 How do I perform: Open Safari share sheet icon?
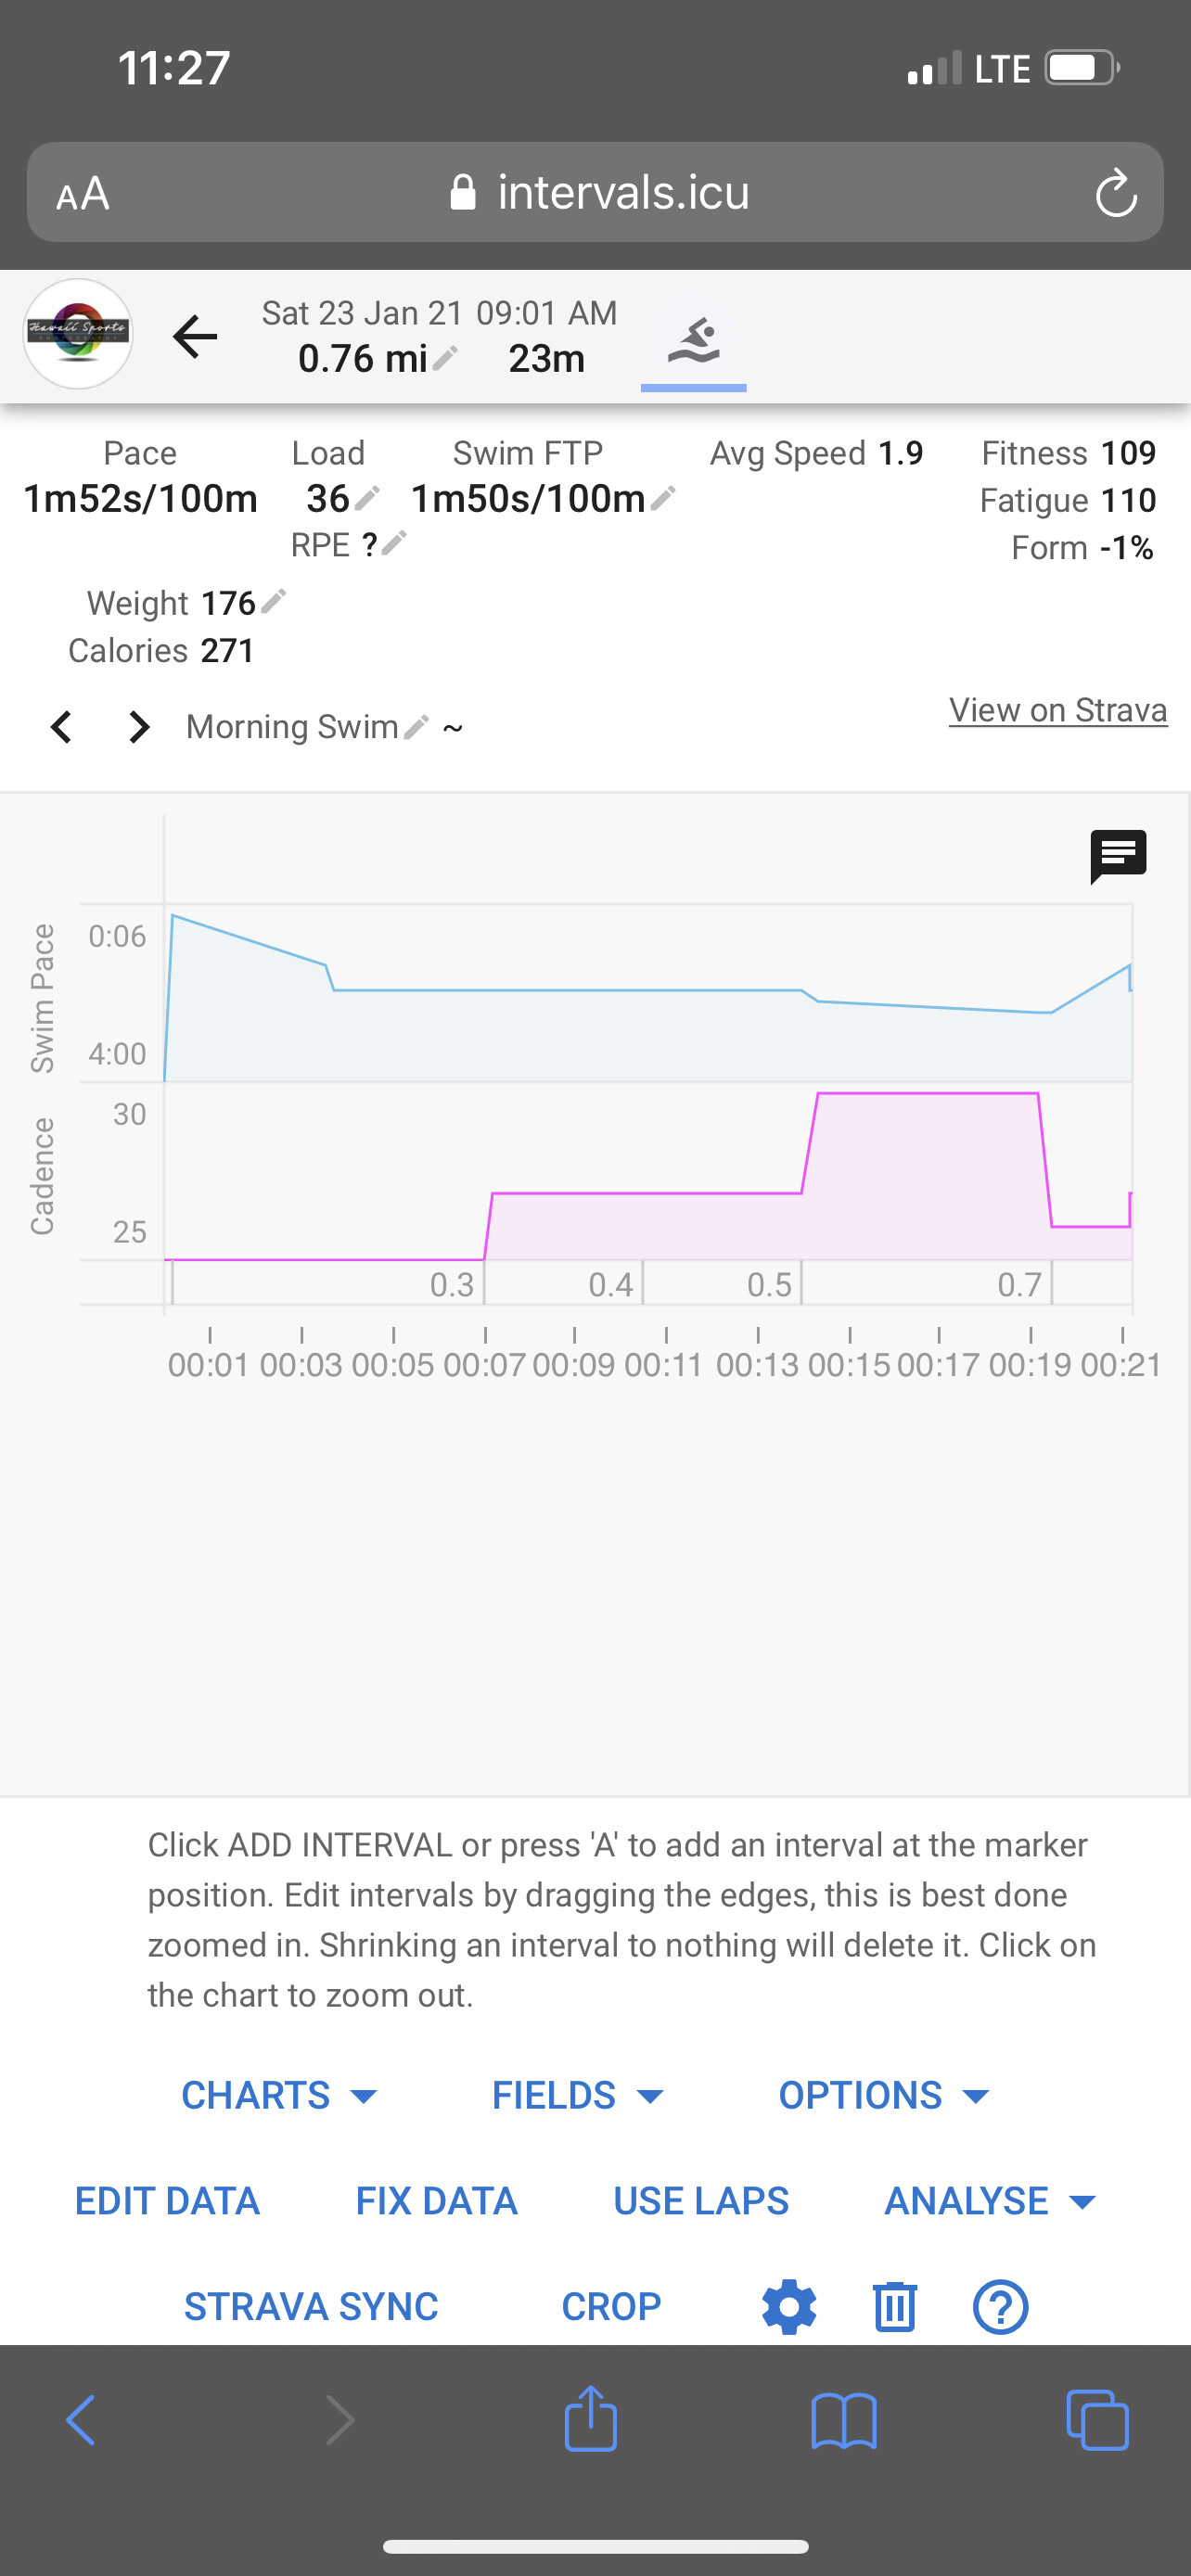590,2419
